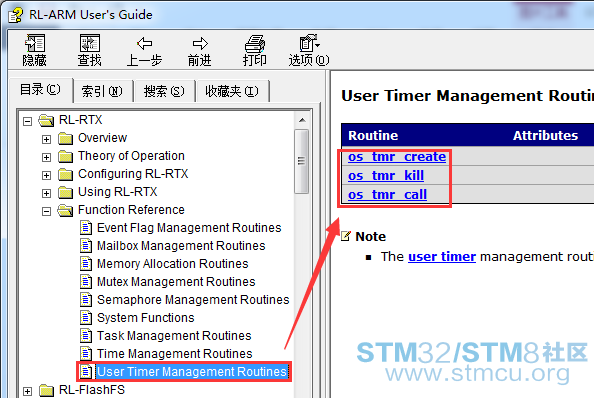Viewport: 594px width, 398px height.
Task: Click the contents tree scroll-up arrow
Action: pos(302,120)
